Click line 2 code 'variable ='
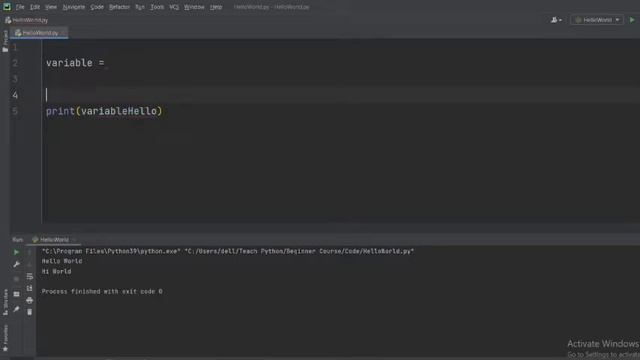 click(x=75, y=63)
